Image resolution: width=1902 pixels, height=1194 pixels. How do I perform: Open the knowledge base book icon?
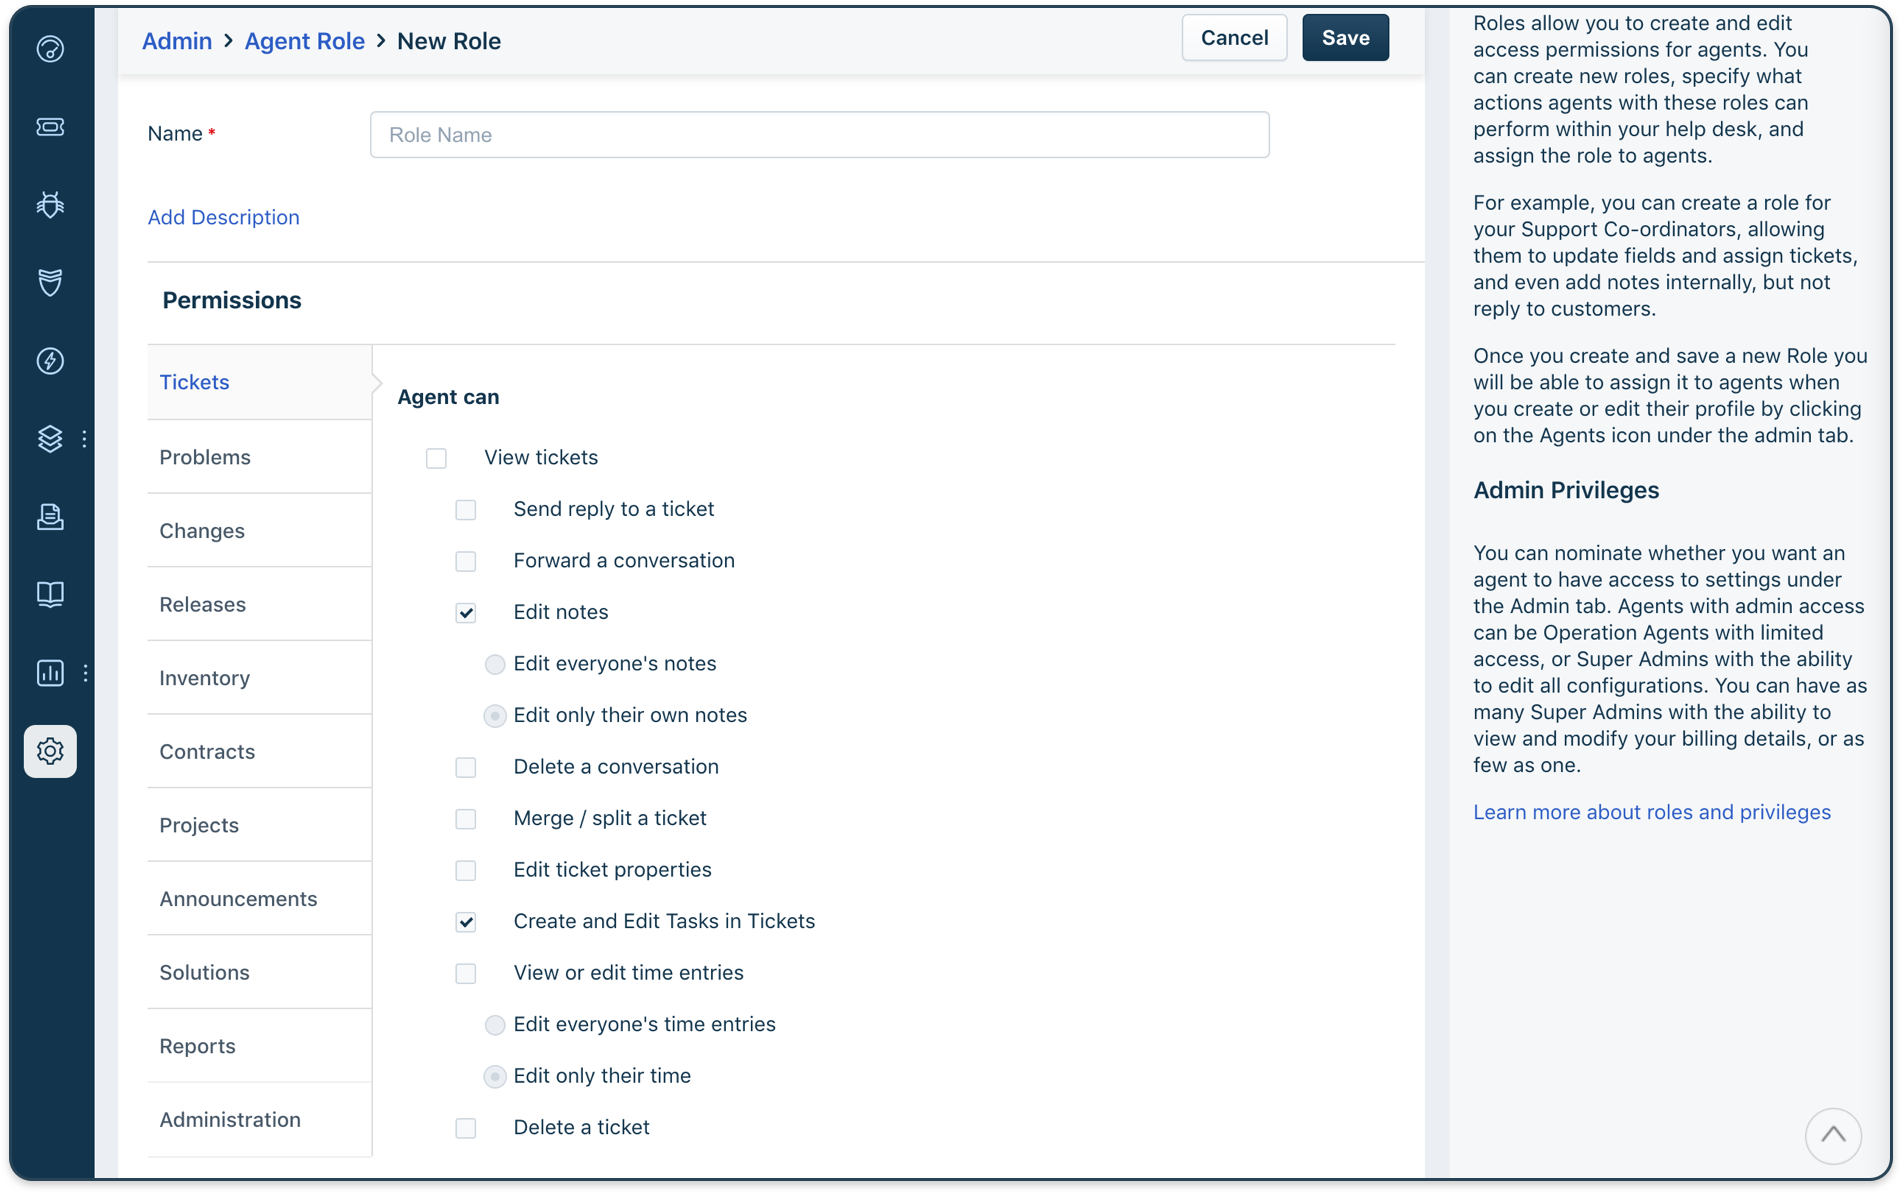[x=50, y=595]
